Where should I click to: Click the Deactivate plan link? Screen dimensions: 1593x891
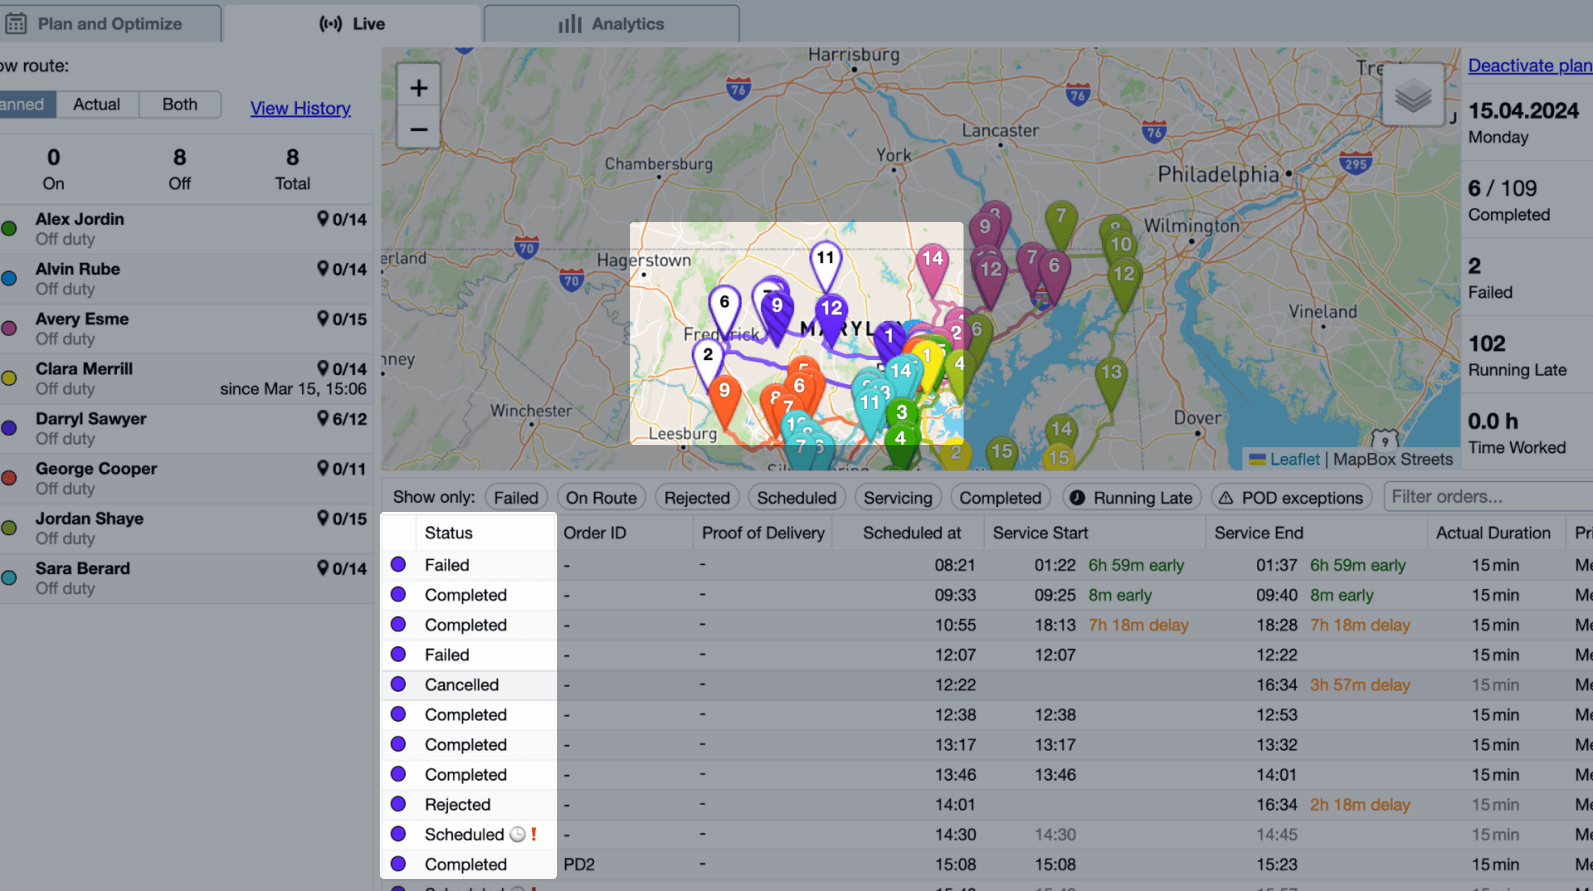[x=1529, y=66]
